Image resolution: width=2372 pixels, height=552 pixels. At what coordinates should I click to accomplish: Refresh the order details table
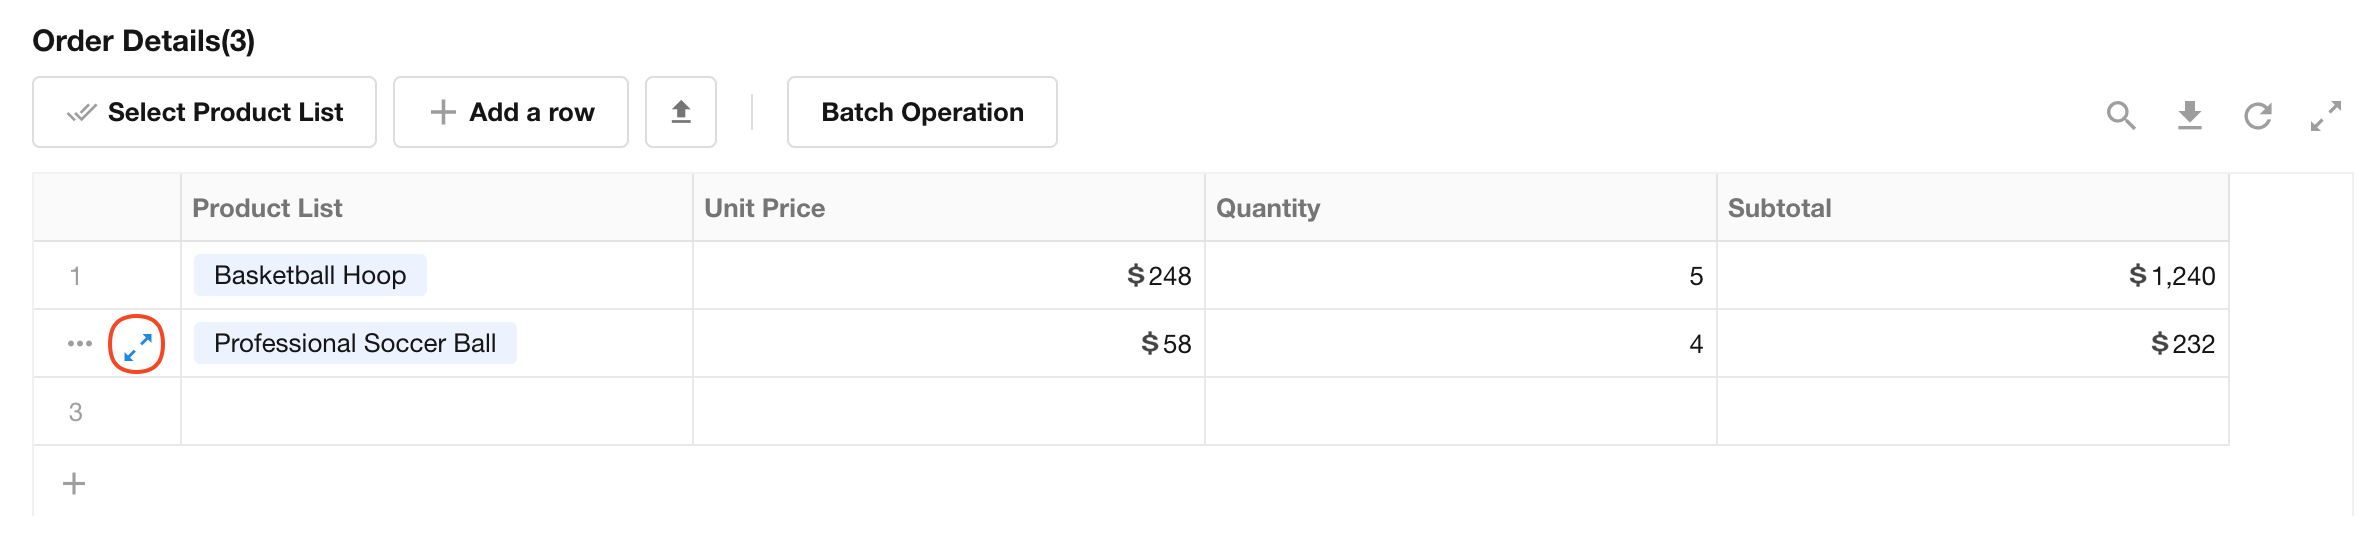pyautogui.click(x=2258, y=115)
